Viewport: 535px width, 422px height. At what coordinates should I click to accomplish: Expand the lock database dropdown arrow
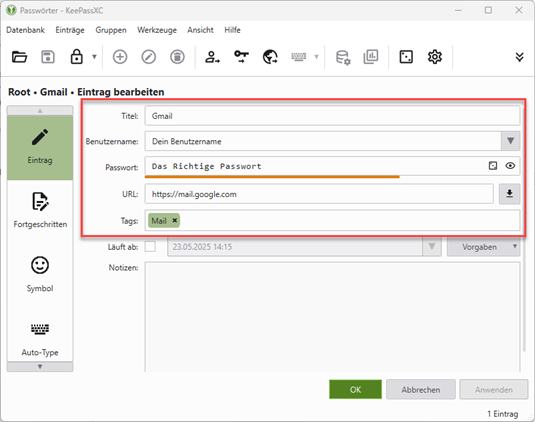pos(94,57)
